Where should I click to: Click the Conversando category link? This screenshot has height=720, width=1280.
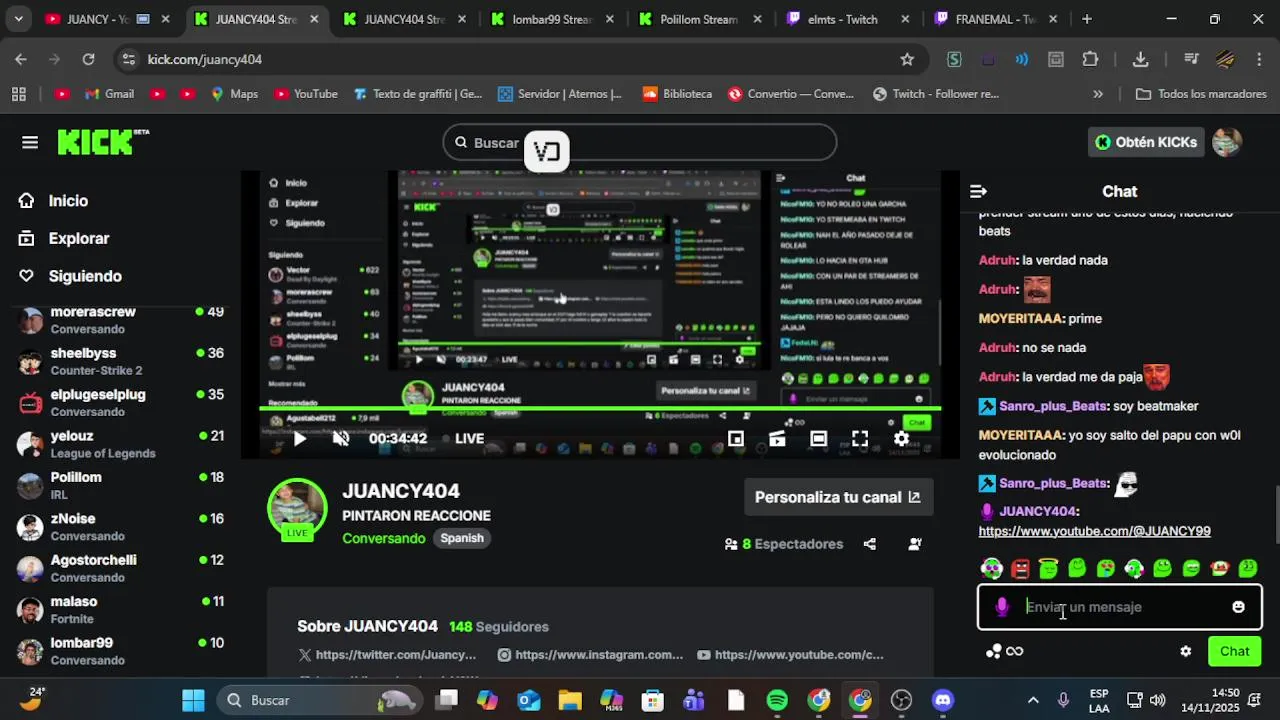[x=384, y=538]
